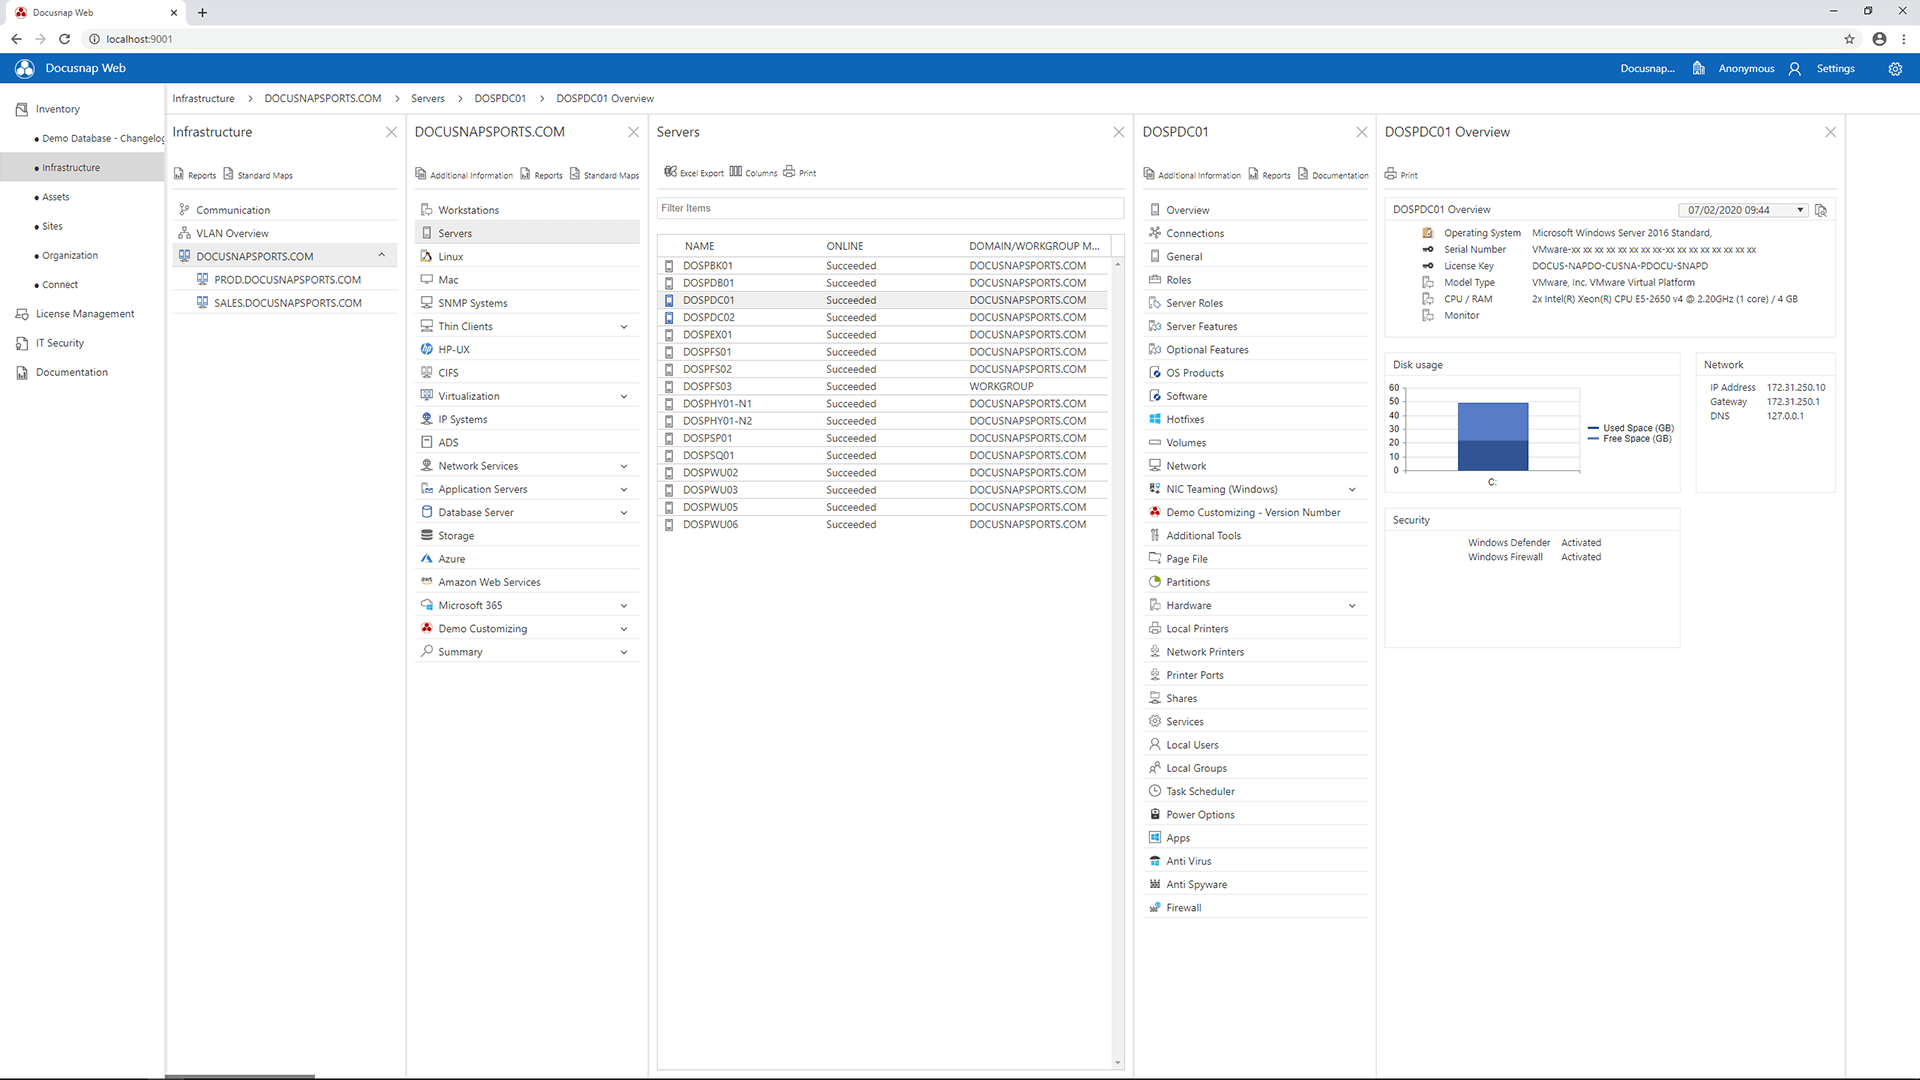Select the Anonymous user account button
1920x1080 pixels.
tap(1745, 68)
